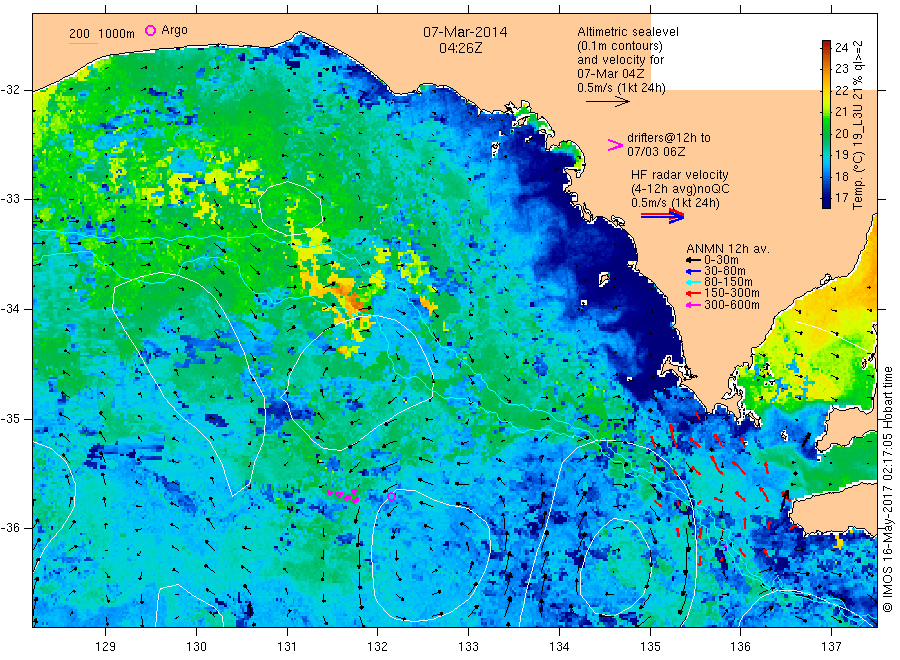This screenshot has width=900, height=660.
Task: Click the blue 30-80m ANMN arrow
Action: [x=693, y=271]
